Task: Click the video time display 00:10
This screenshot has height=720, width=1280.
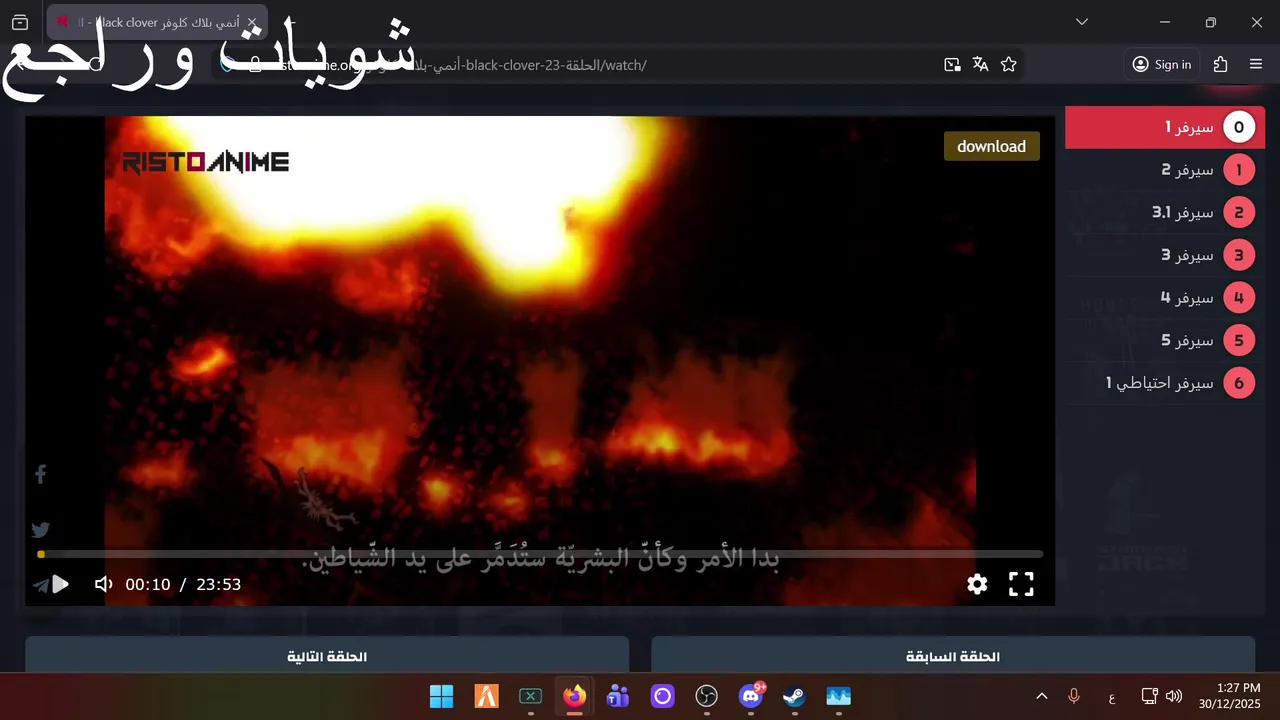Action: tap(148, 584)
